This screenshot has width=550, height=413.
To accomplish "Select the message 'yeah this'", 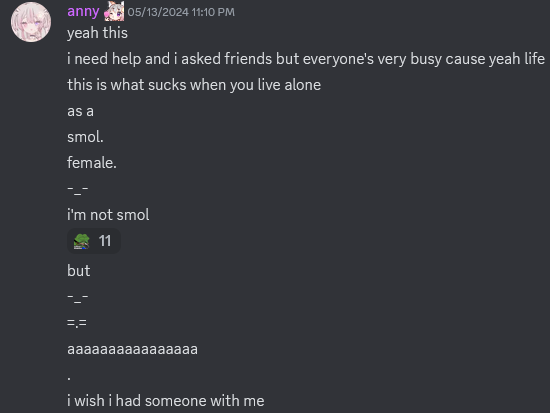I will pyautogui.click(x=98, y=33).
